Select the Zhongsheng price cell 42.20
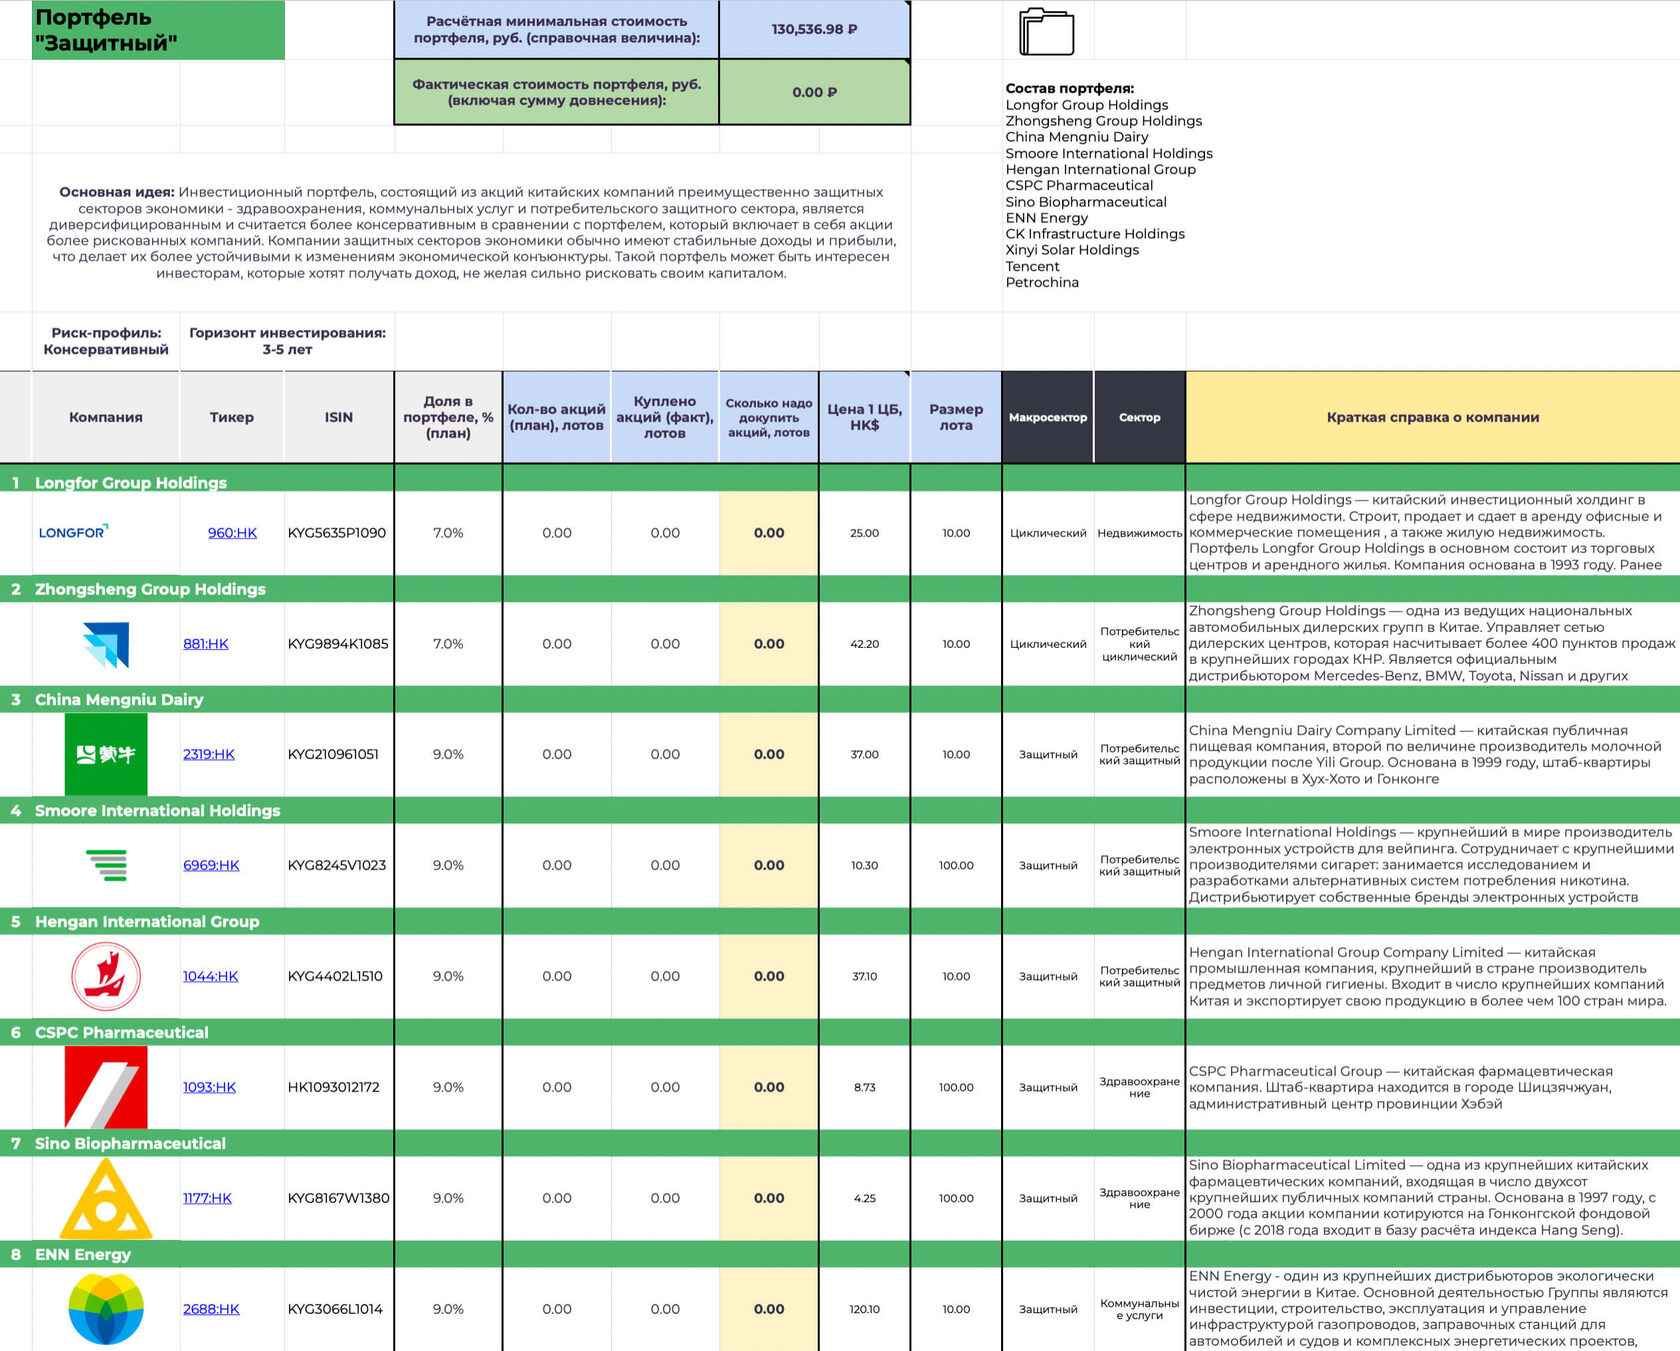 click(x=865, y=644)
